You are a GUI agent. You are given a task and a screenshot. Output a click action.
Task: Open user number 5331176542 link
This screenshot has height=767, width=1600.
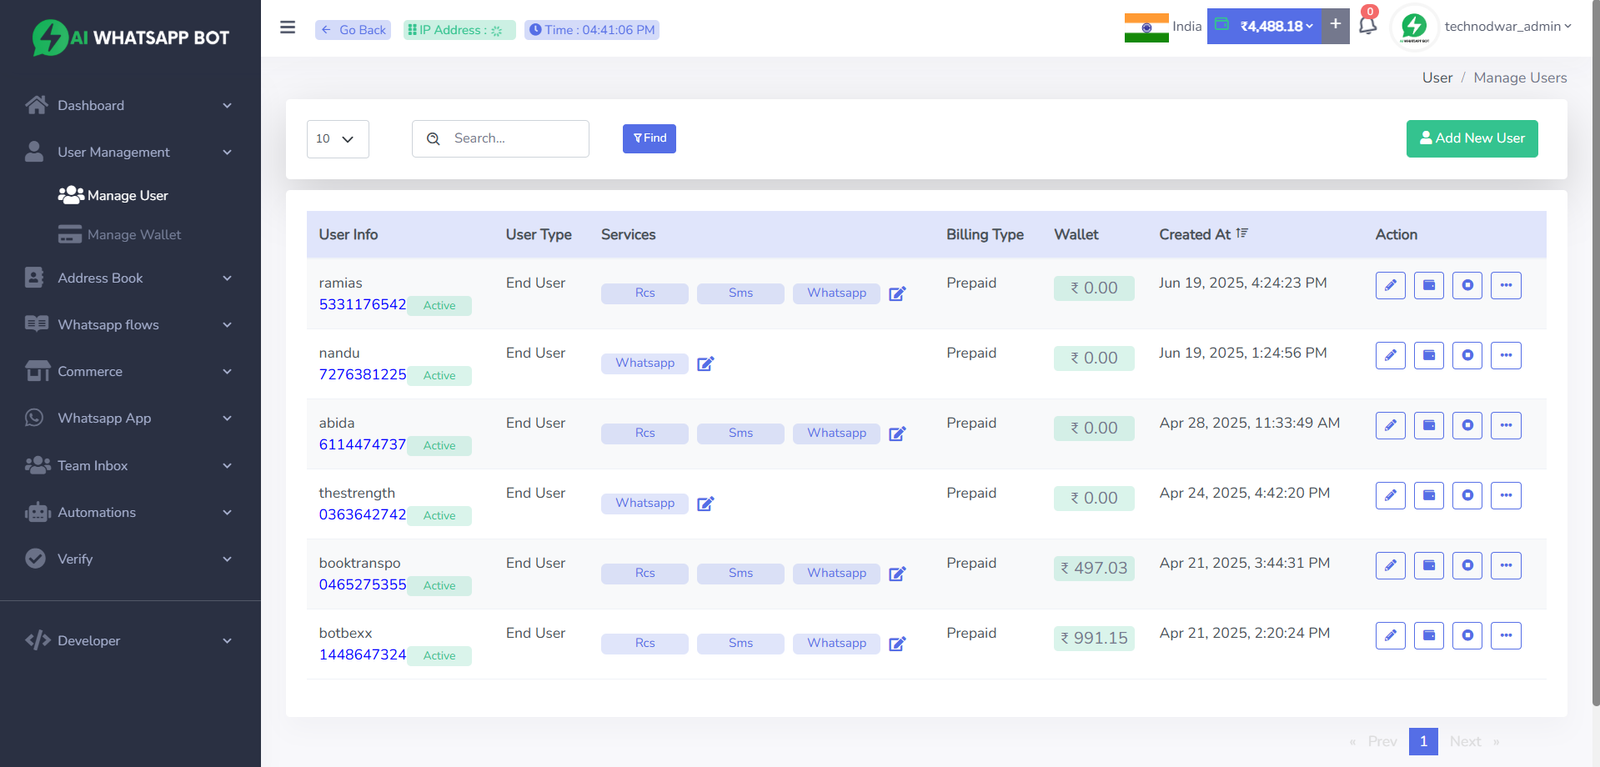[362, 304]
